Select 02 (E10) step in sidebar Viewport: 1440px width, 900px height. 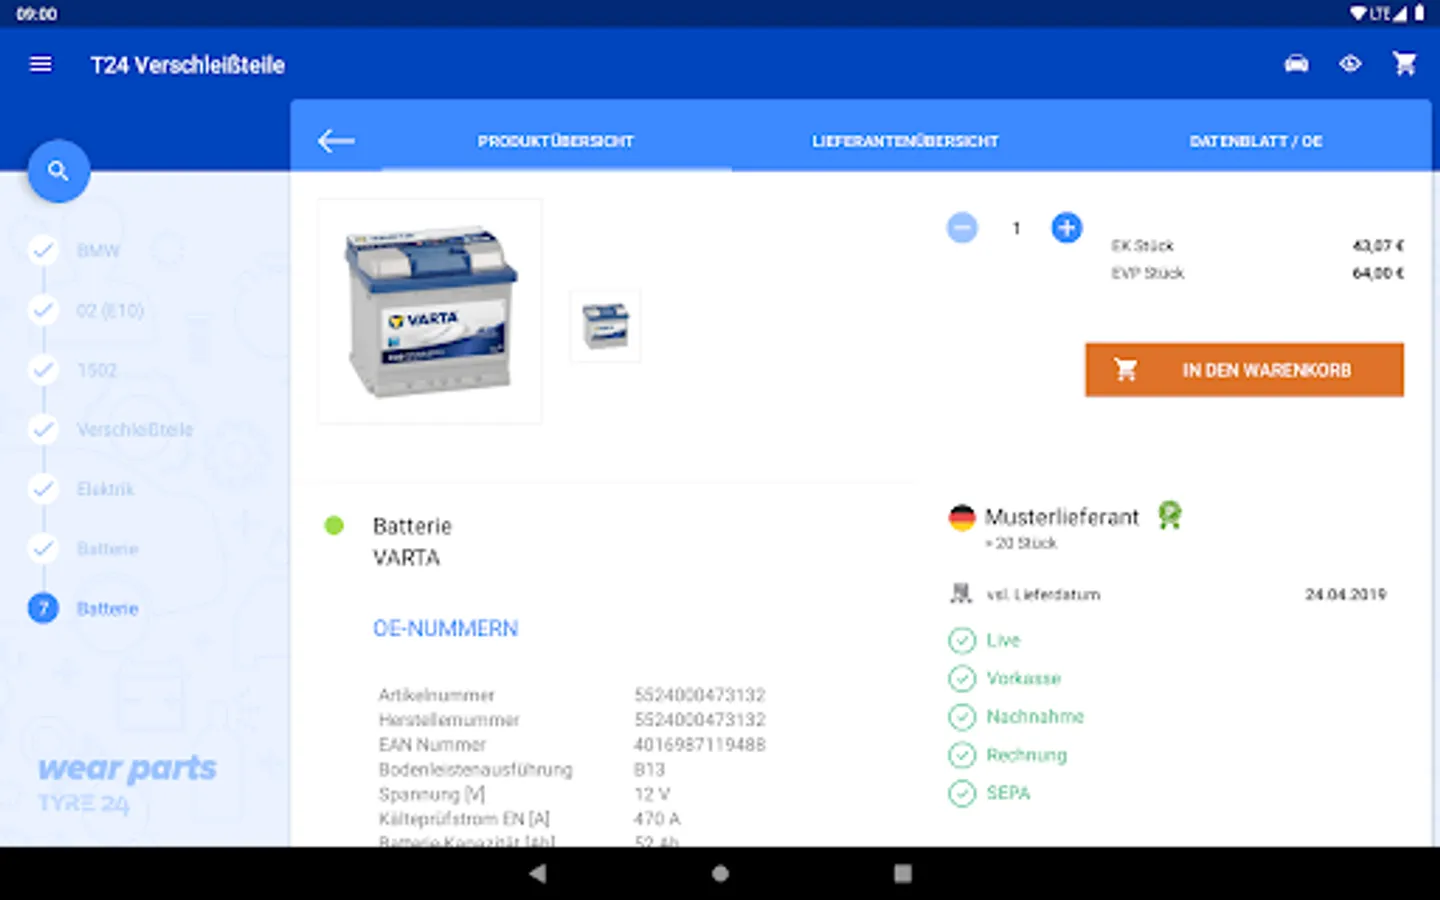coord(110,311)
